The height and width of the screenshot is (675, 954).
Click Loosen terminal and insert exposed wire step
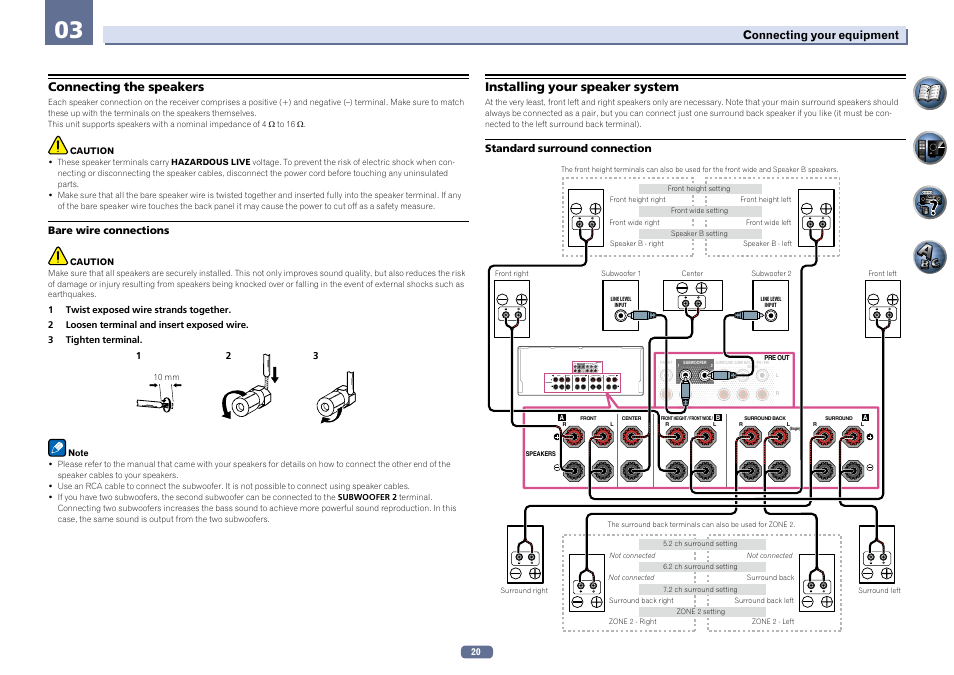click(x=157, y=325)
